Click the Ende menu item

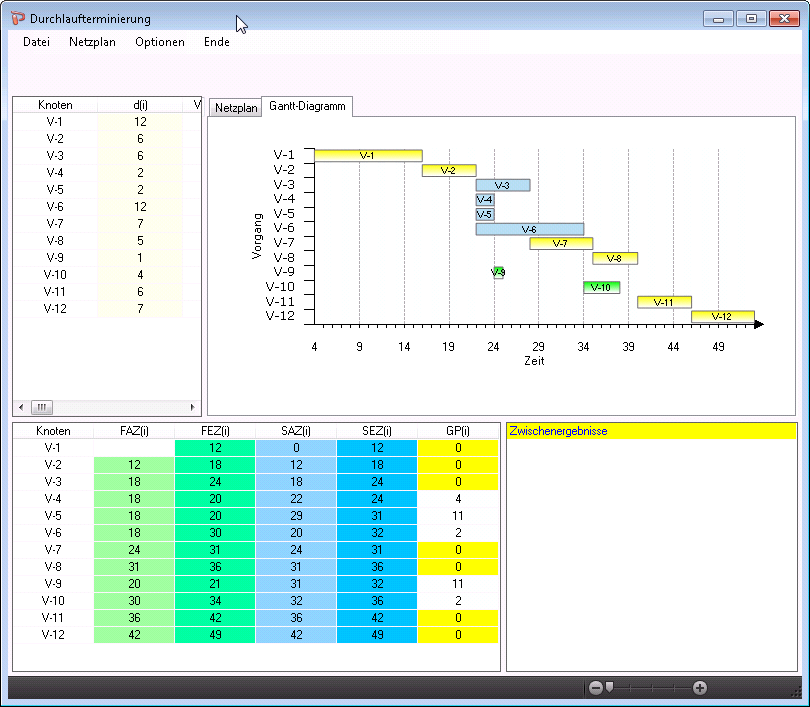217,42
